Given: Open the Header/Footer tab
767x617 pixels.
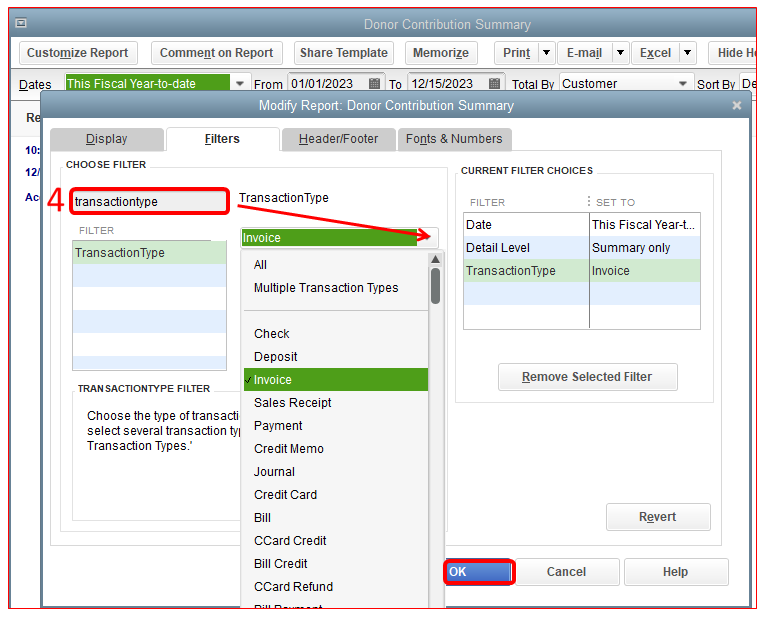Looking at the screenshot, I should (338, 139).
